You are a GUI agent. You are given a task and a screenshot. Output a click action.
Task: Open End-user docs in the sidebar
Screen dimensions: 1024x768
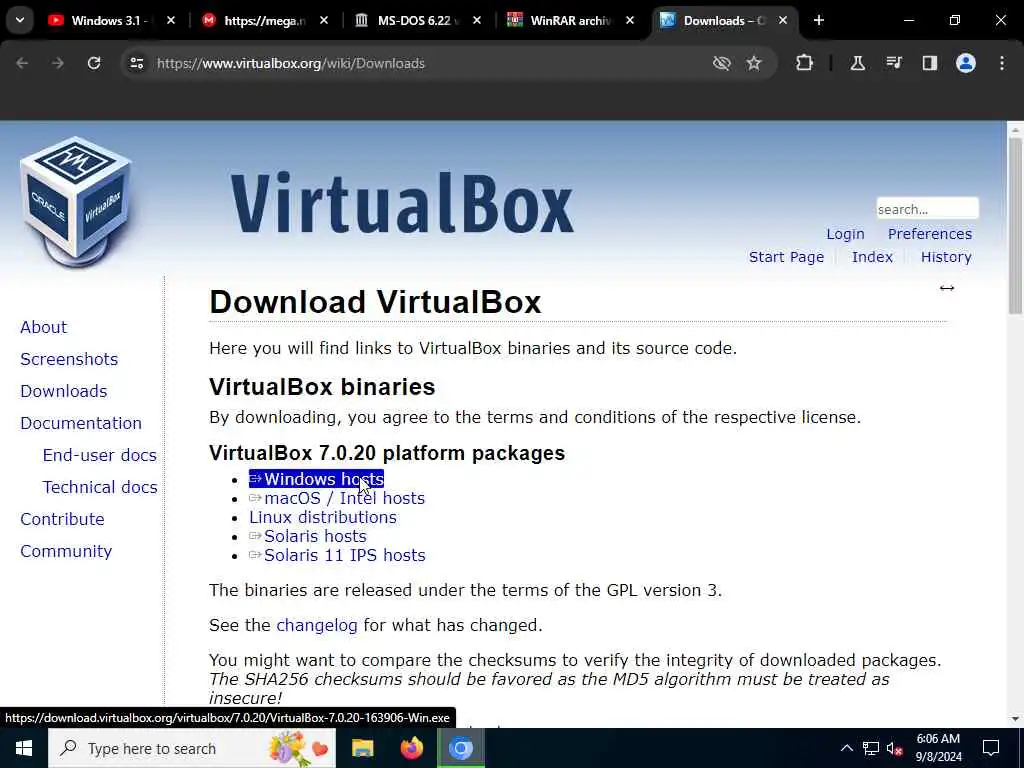coord(100,455)
